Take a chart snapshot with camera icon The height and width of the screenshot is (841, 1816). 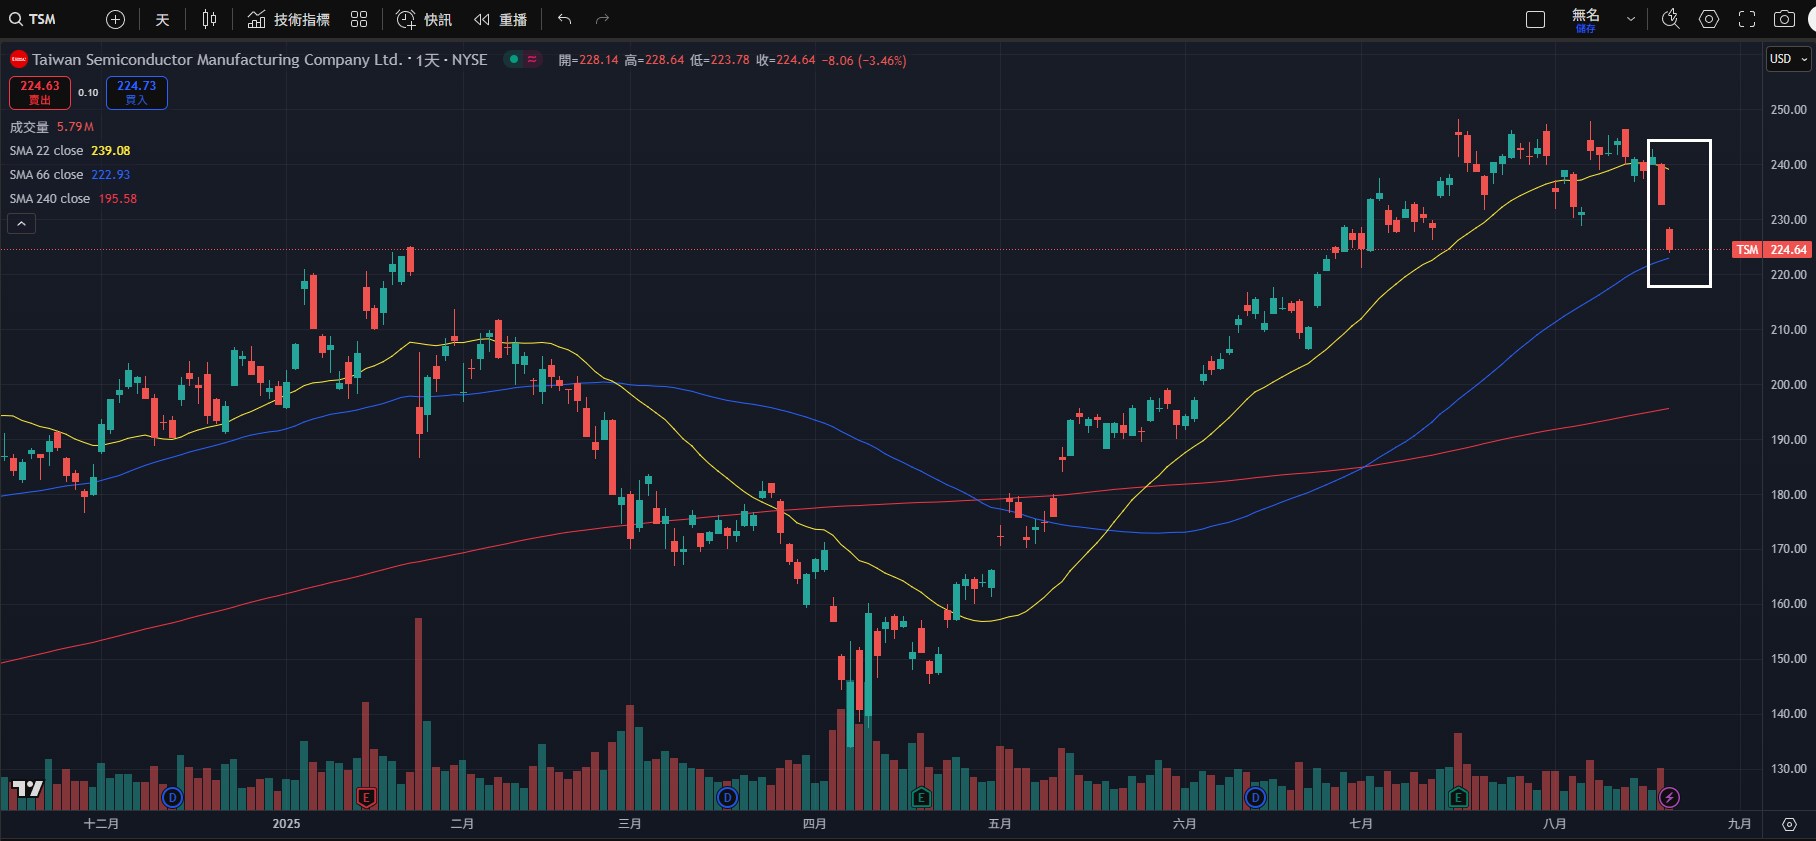click(1784, 19)
